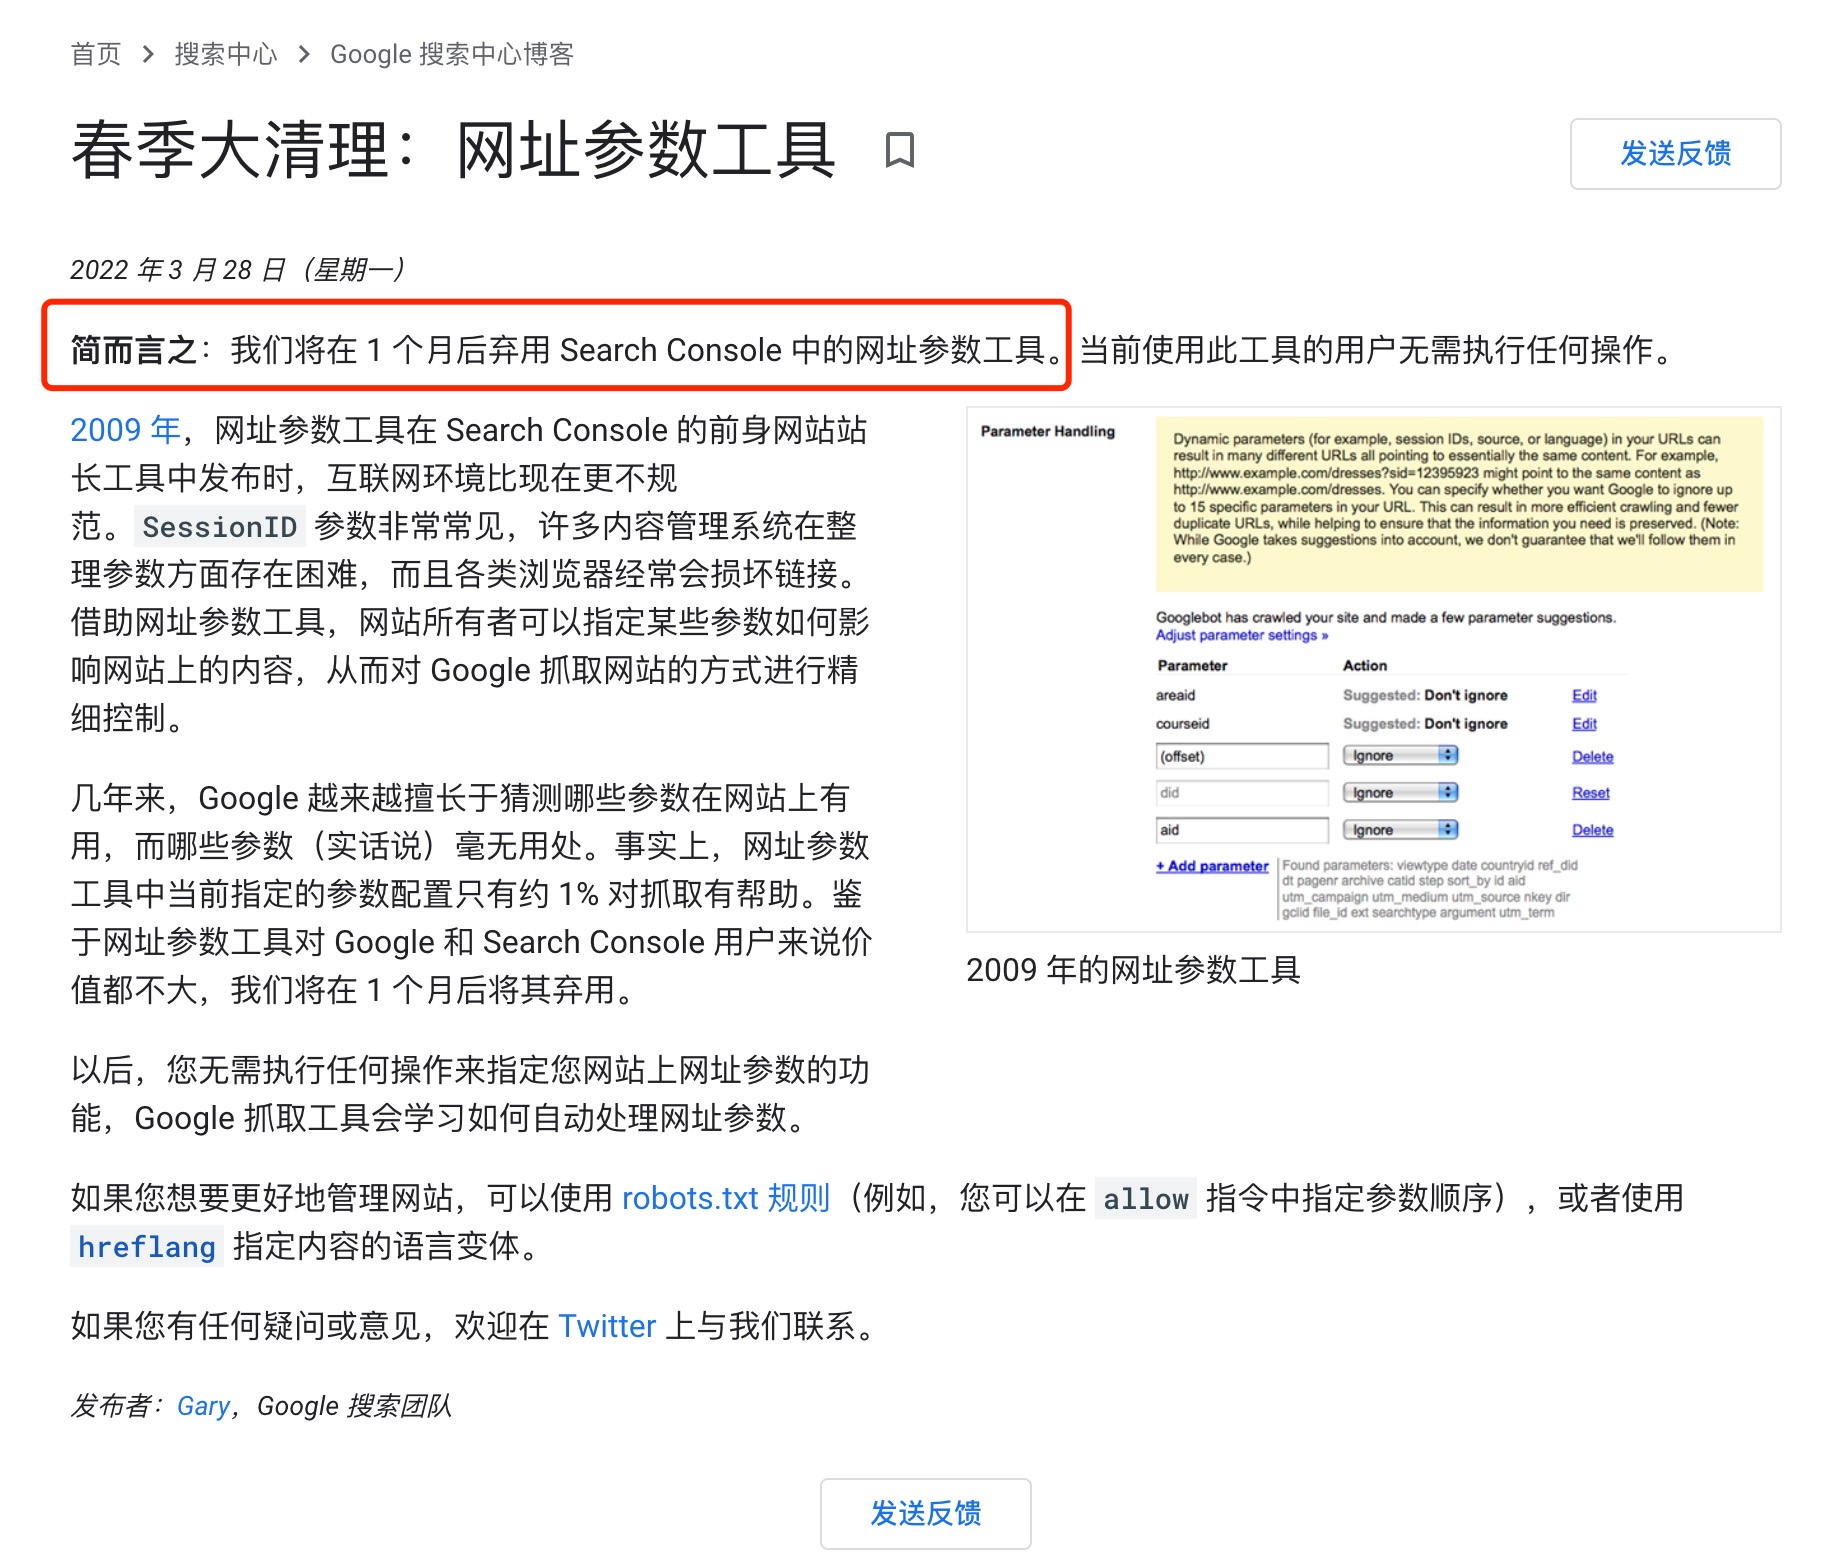
Task: Follow the robots.txt 规则 link
Action: tap(725, 1198)
